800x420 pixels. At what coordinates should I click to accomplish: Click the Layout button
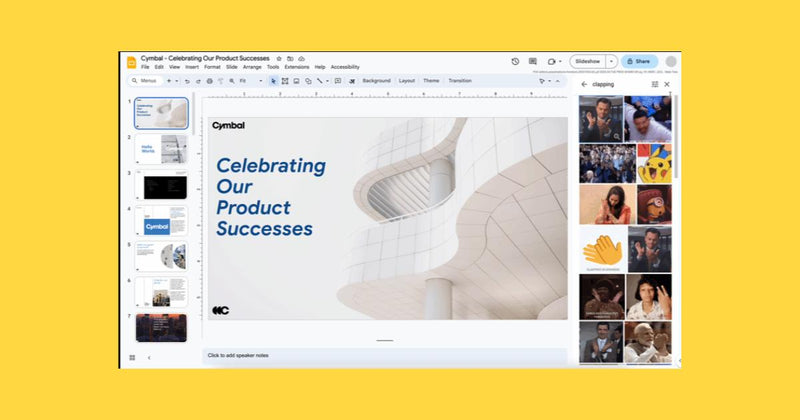tap(407, 81)
